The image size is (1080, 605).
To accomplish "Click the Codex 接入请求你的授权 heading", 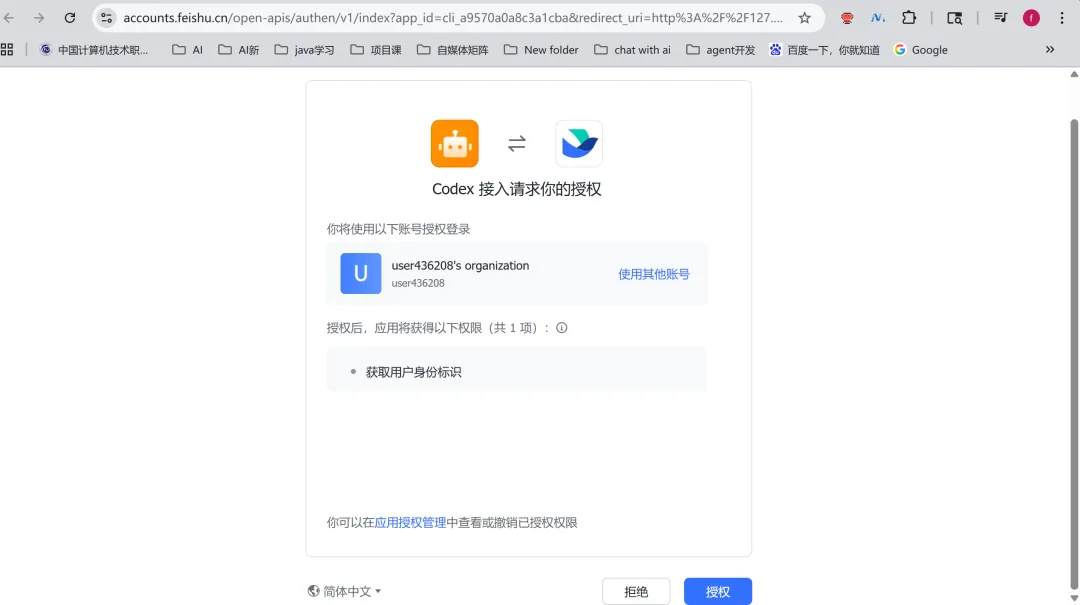I will point(517,189).
